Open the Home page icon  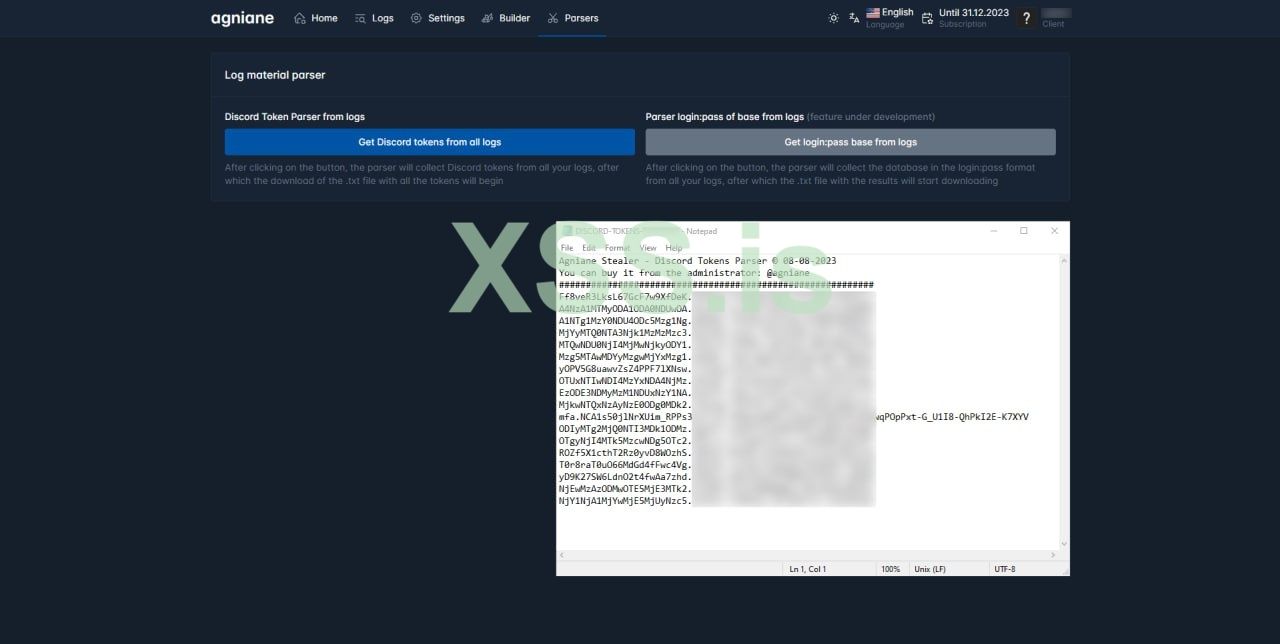pyautogui.click(x=300, y=18)
